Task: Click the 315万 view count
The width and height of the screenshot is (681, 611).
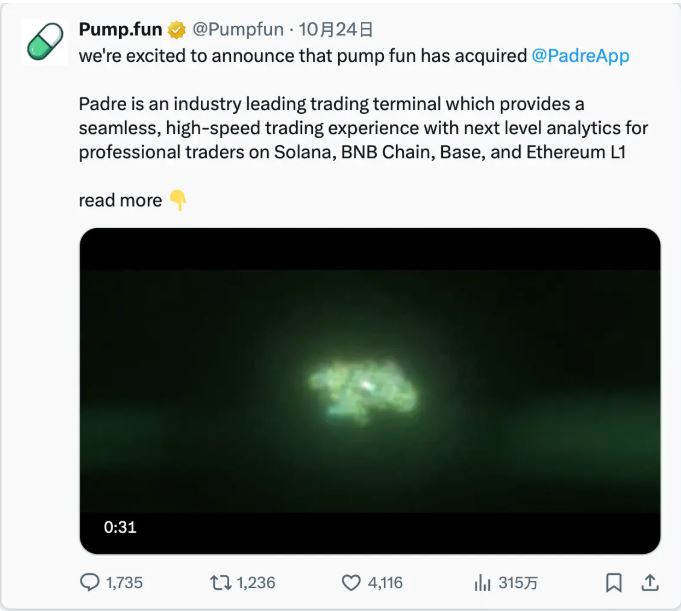Action: [519, 582]
